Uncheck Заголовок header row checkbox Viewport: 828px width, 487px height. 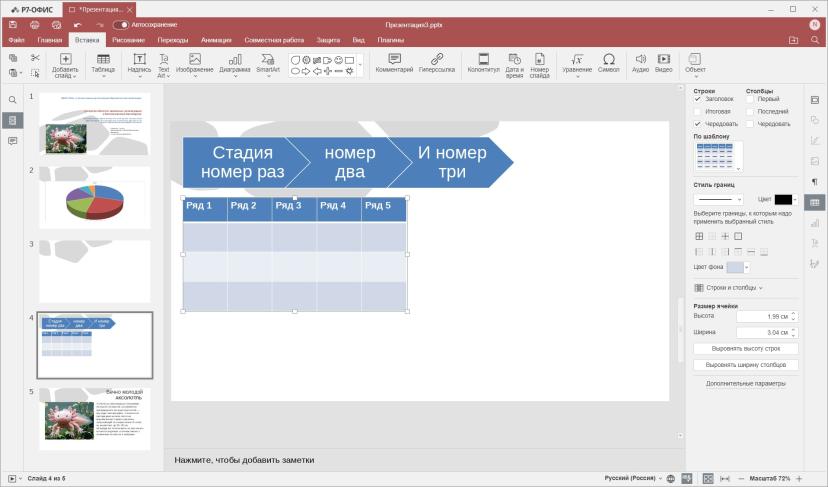coord(698,99)
